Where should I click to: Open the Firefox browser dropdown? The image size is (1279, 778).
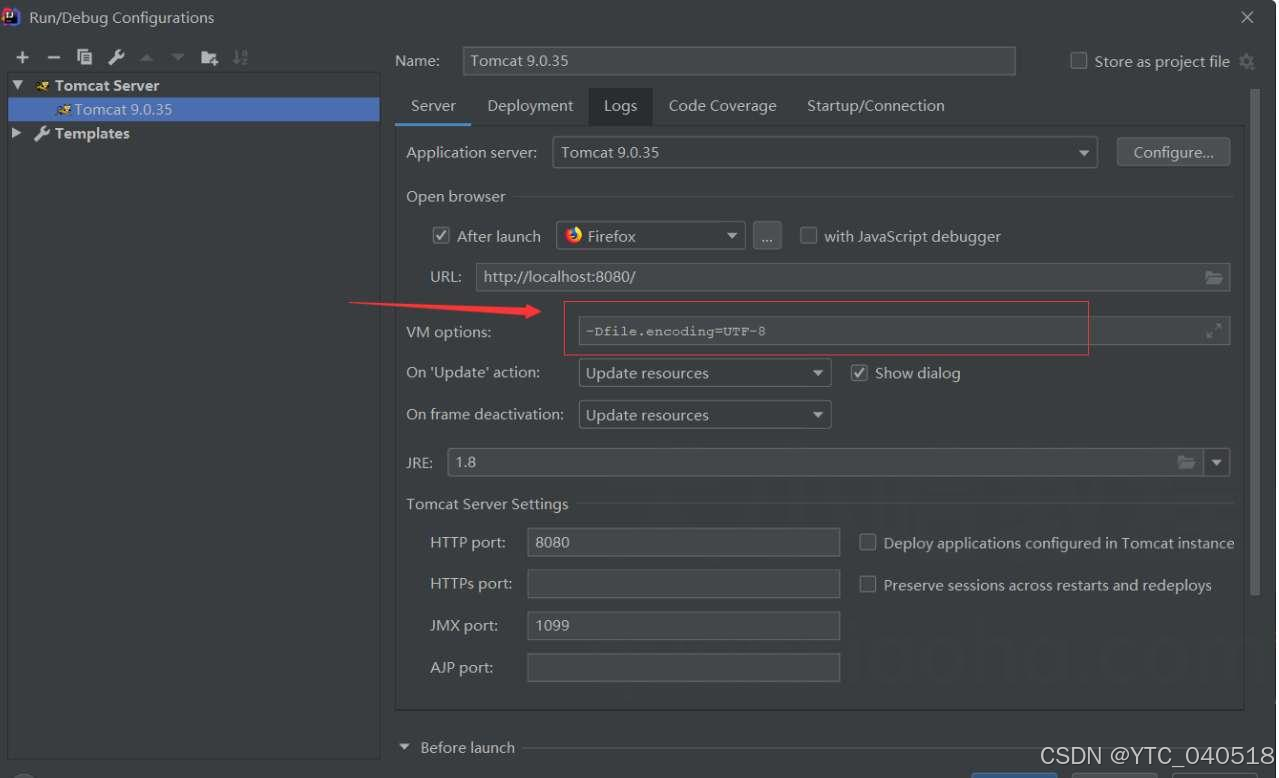651,236
